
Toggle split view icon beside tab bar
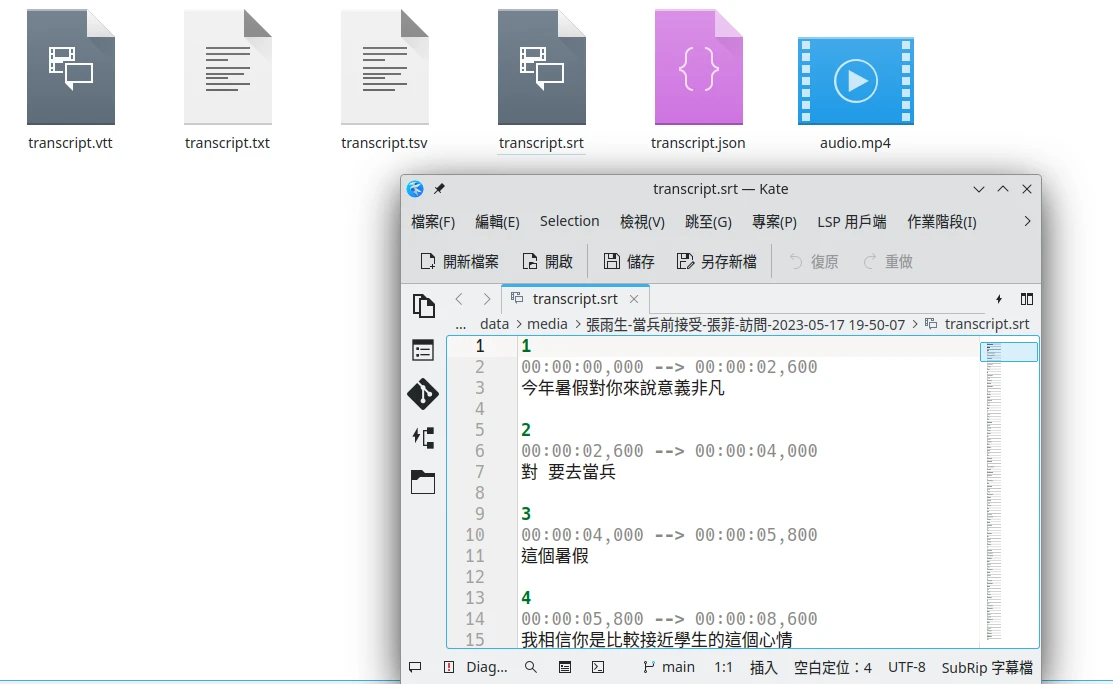pos(1026,299)
